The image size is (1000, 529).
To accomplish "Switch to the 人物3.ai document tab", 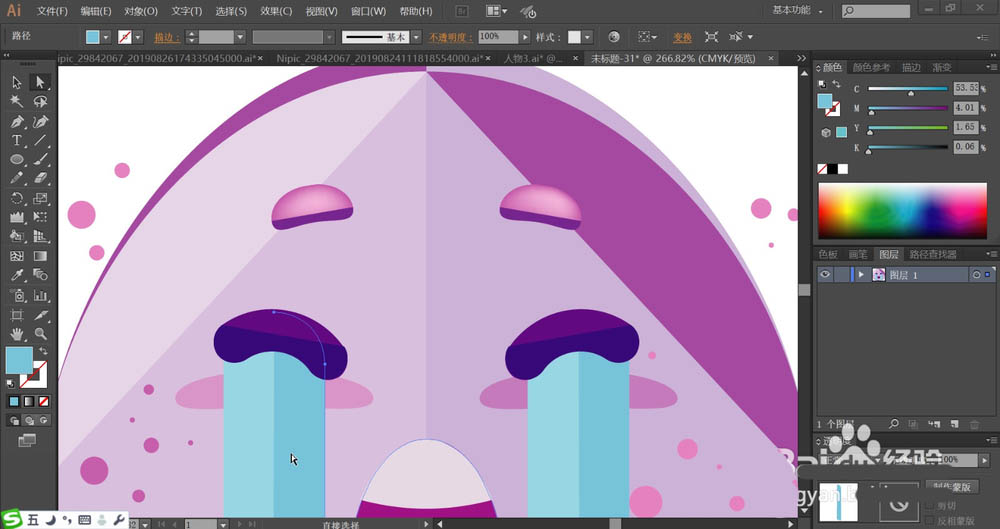I will pos(533,58).
